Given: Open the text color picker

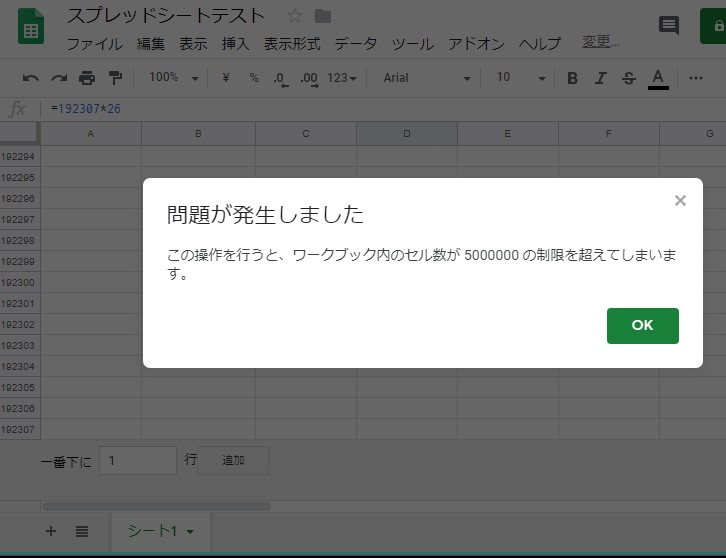Looking at the screenshot, I should (657, 78).
